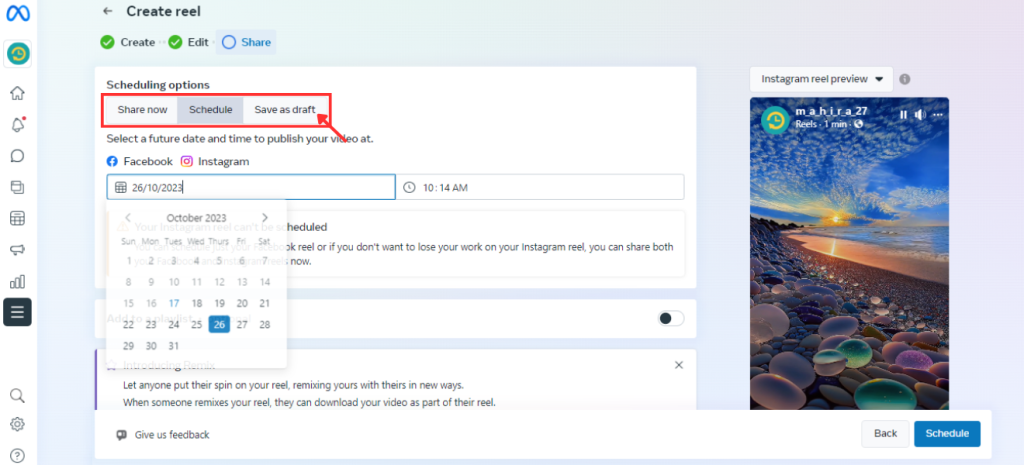This screenshot has width=1024, height=465.
Task: Select the Share now option
Action: pyautogui.click(x=142, y=110)
